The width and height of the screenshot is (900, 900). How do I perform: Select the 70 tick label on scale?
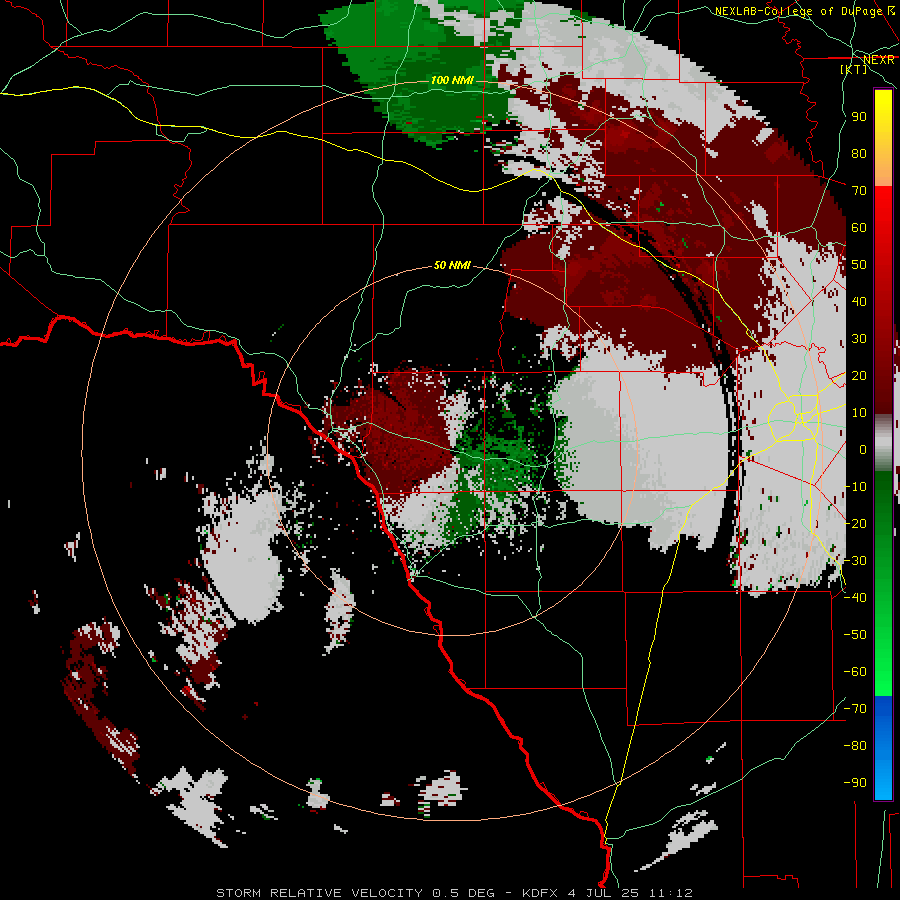click(x=859, y=191)
